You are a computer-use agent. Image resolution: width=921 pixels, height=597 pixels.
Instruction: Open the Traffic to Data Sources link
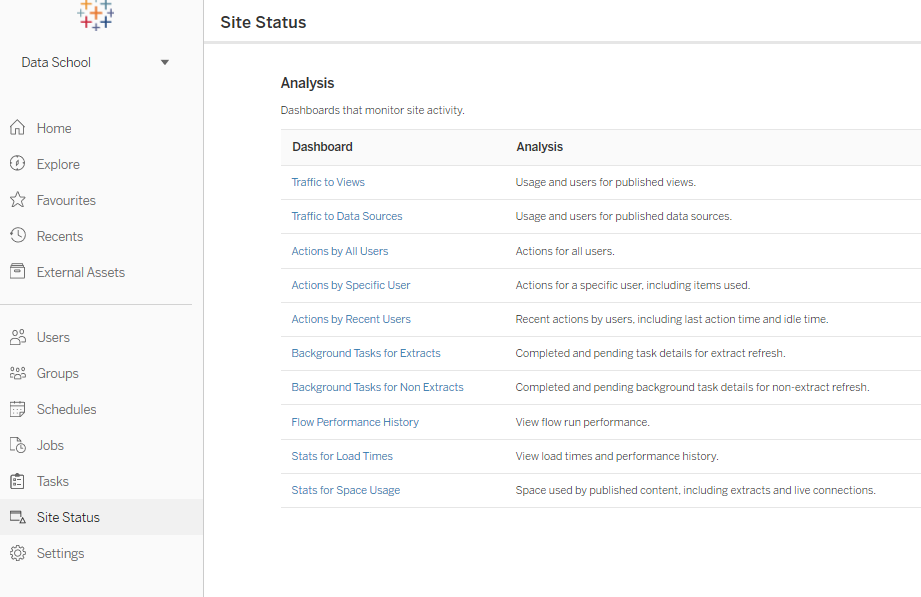click(x=347, y=216)
